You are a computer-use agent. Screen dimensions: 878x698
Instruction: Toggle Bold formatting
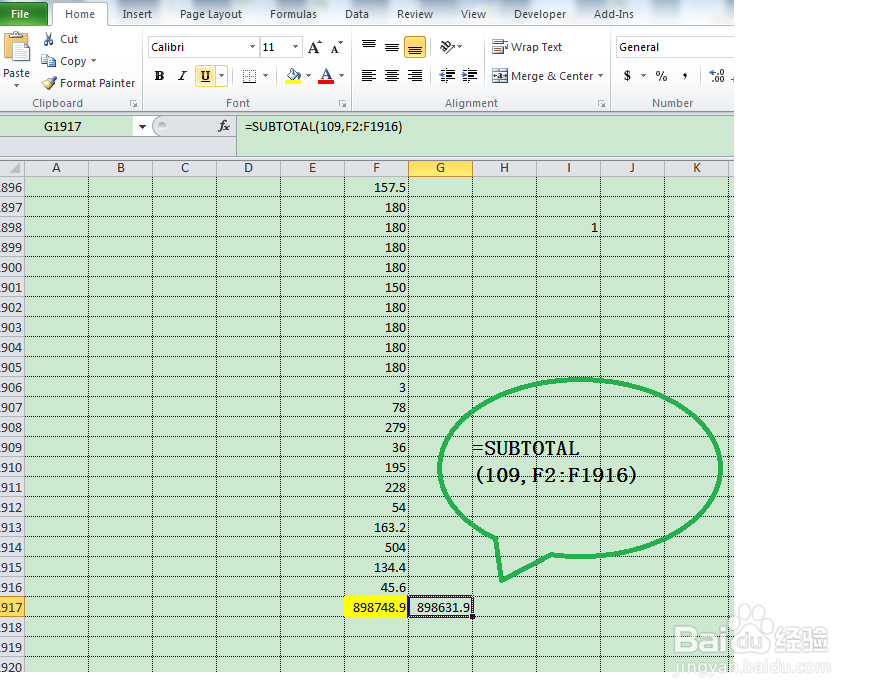point(160,76)
